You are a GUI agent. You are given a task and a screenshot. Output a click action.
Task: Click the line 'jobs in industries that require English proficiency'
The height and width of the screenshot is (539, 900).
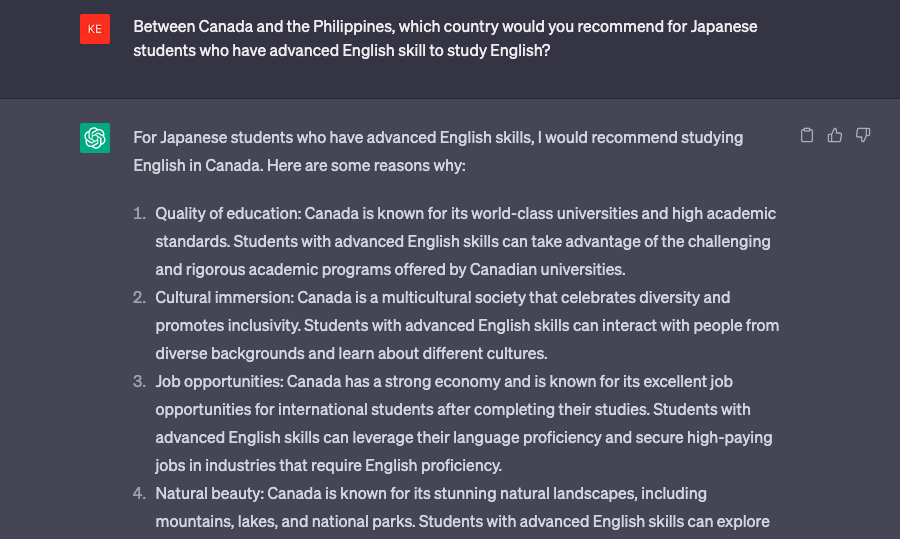(x=328, y=465)
